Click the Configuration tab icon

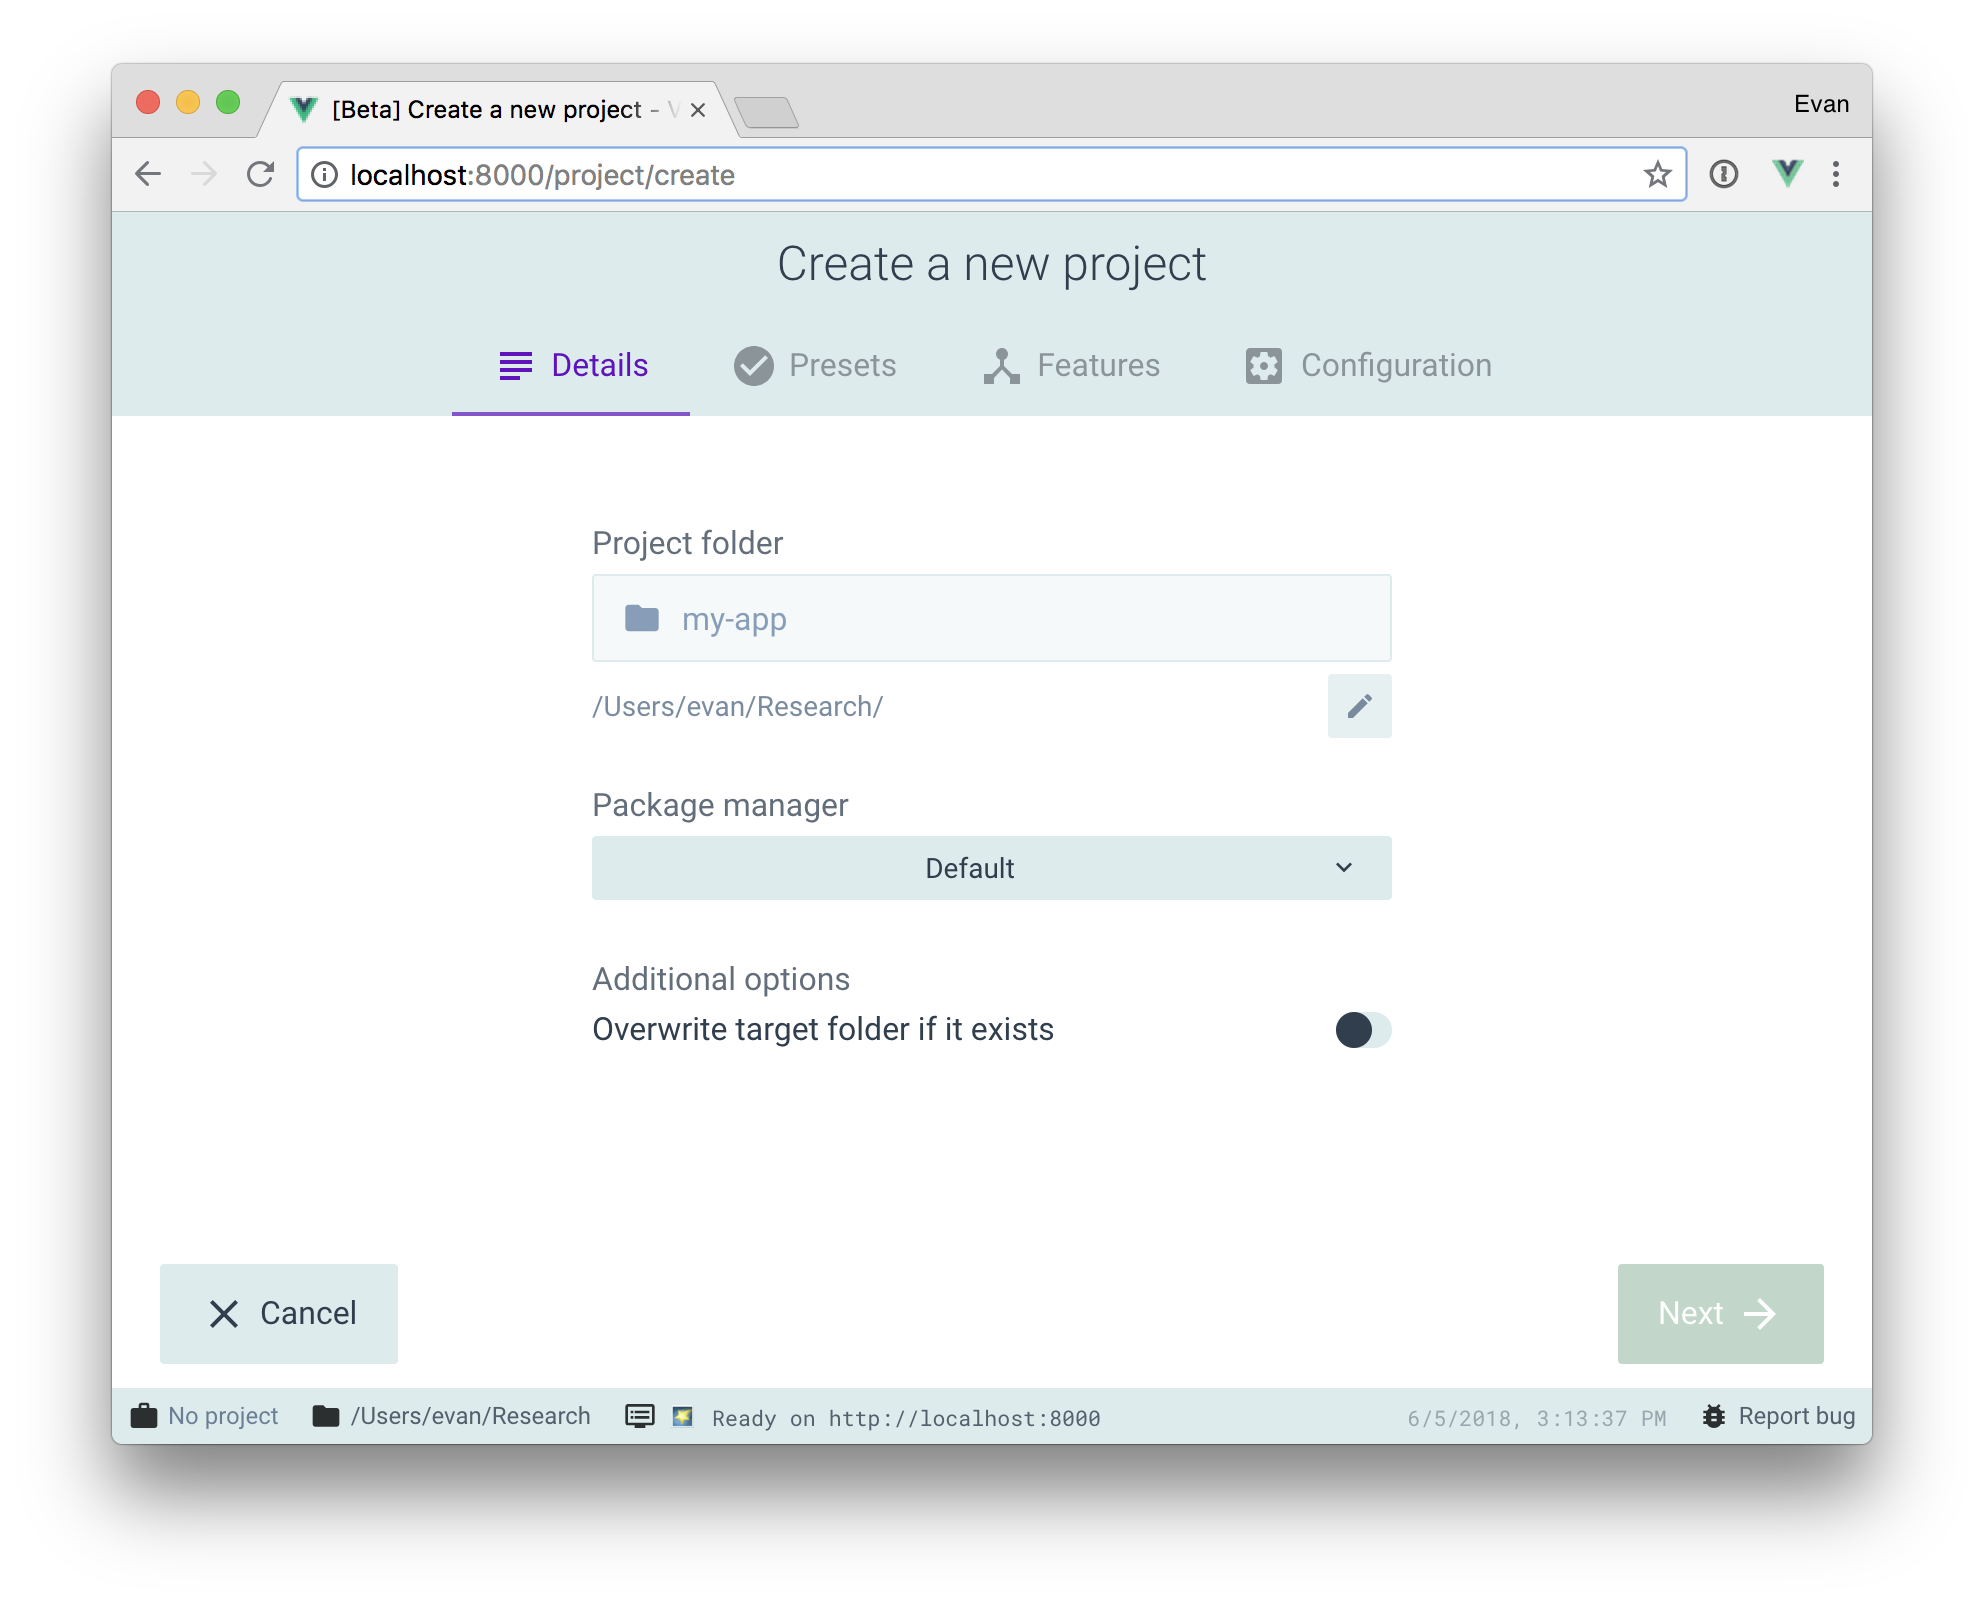click(1260, 365)
